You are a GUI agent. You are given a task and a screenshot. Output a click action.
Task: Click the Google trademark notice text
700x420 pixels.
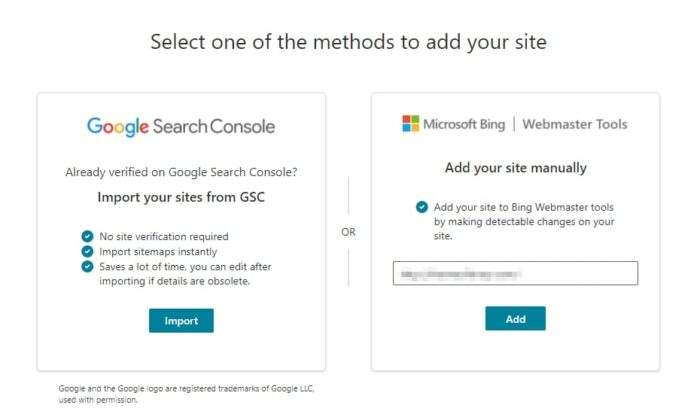pyautogui.click(x=186, y=394)
